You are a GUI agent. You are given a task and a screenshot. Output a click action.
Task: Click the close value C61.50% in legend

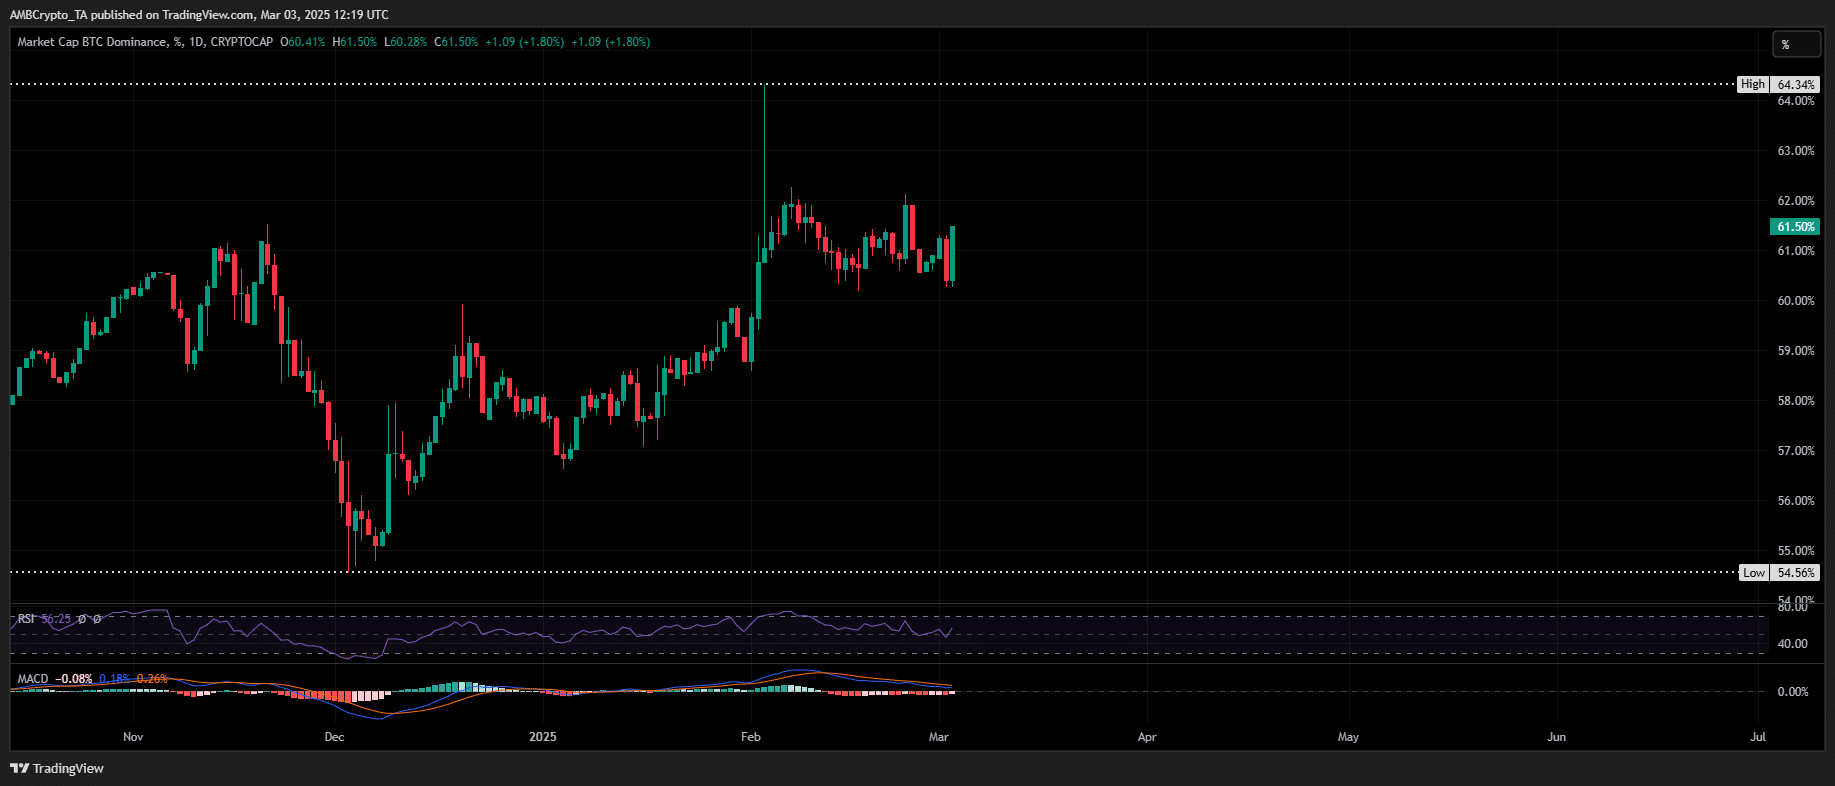coord(456,42)
